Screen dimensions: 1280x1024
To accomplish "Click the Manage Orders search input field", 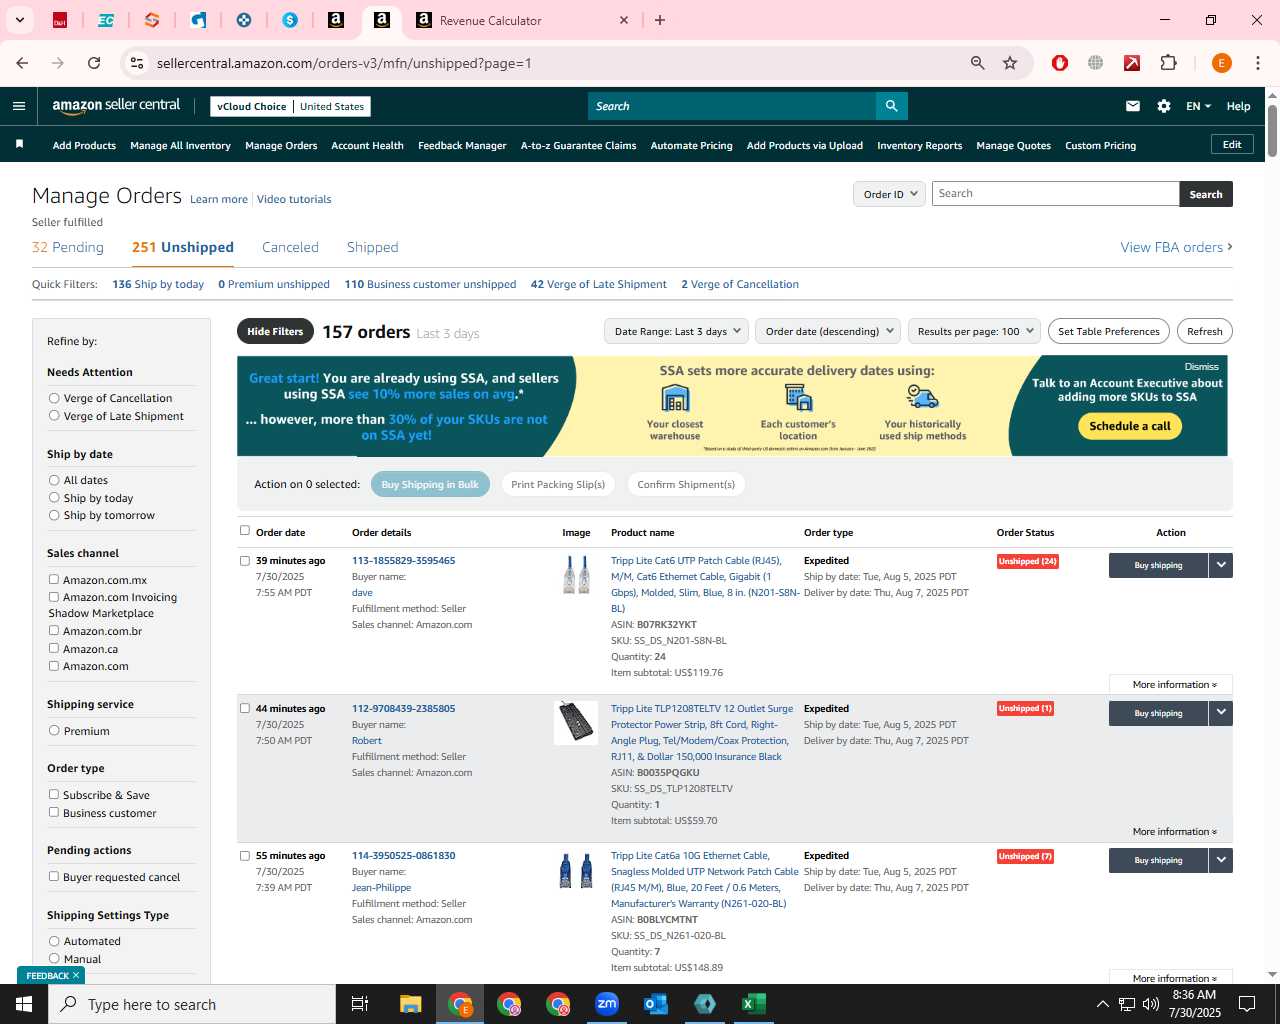I will click(1055, 194).
